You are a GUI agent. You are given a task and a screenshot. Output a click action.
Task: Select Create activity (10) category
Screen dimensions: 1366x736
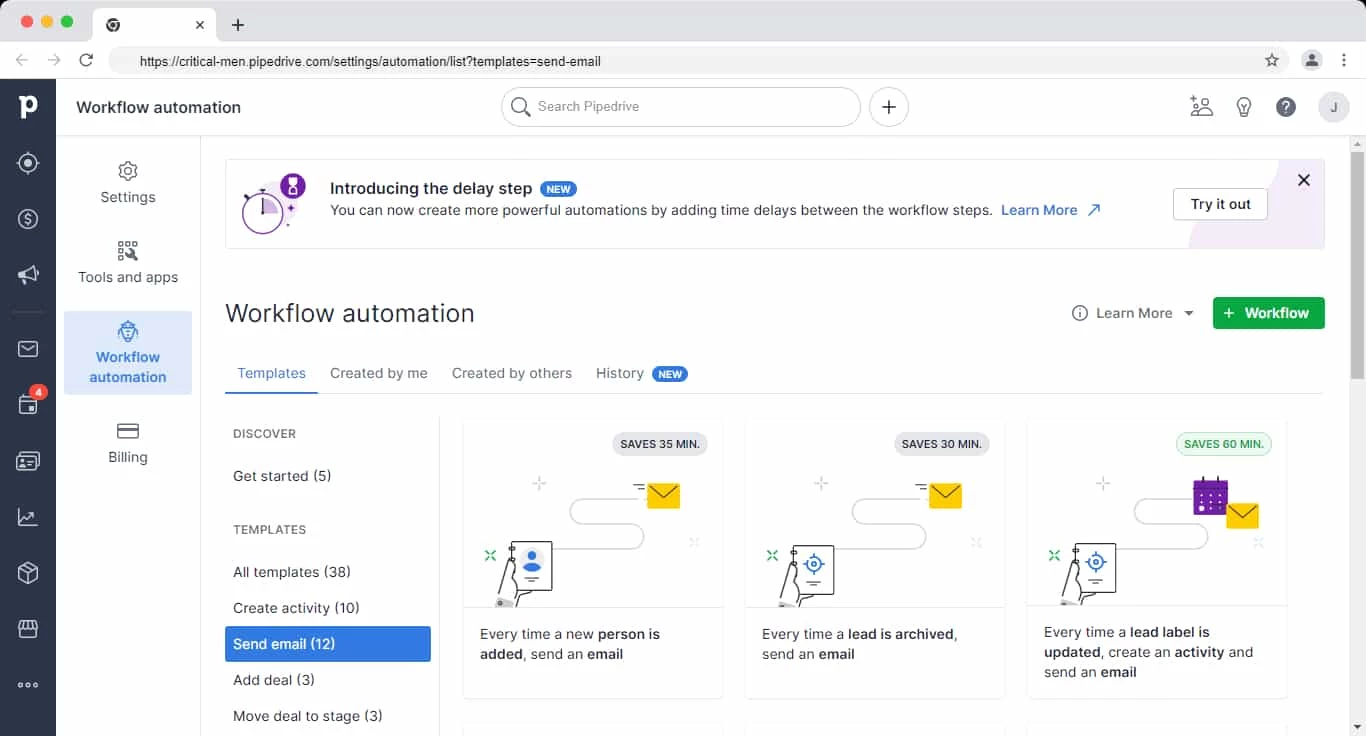(328, 608)
